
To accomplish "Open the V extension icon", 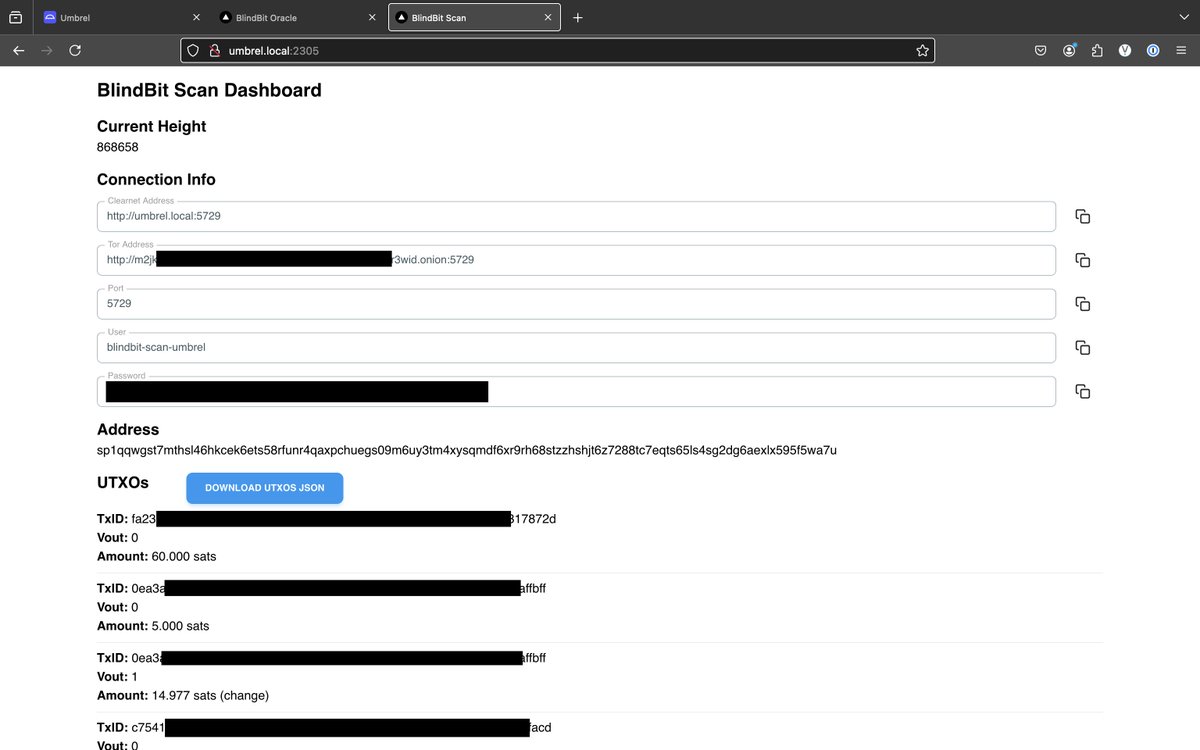I will tap(1125, 50).
